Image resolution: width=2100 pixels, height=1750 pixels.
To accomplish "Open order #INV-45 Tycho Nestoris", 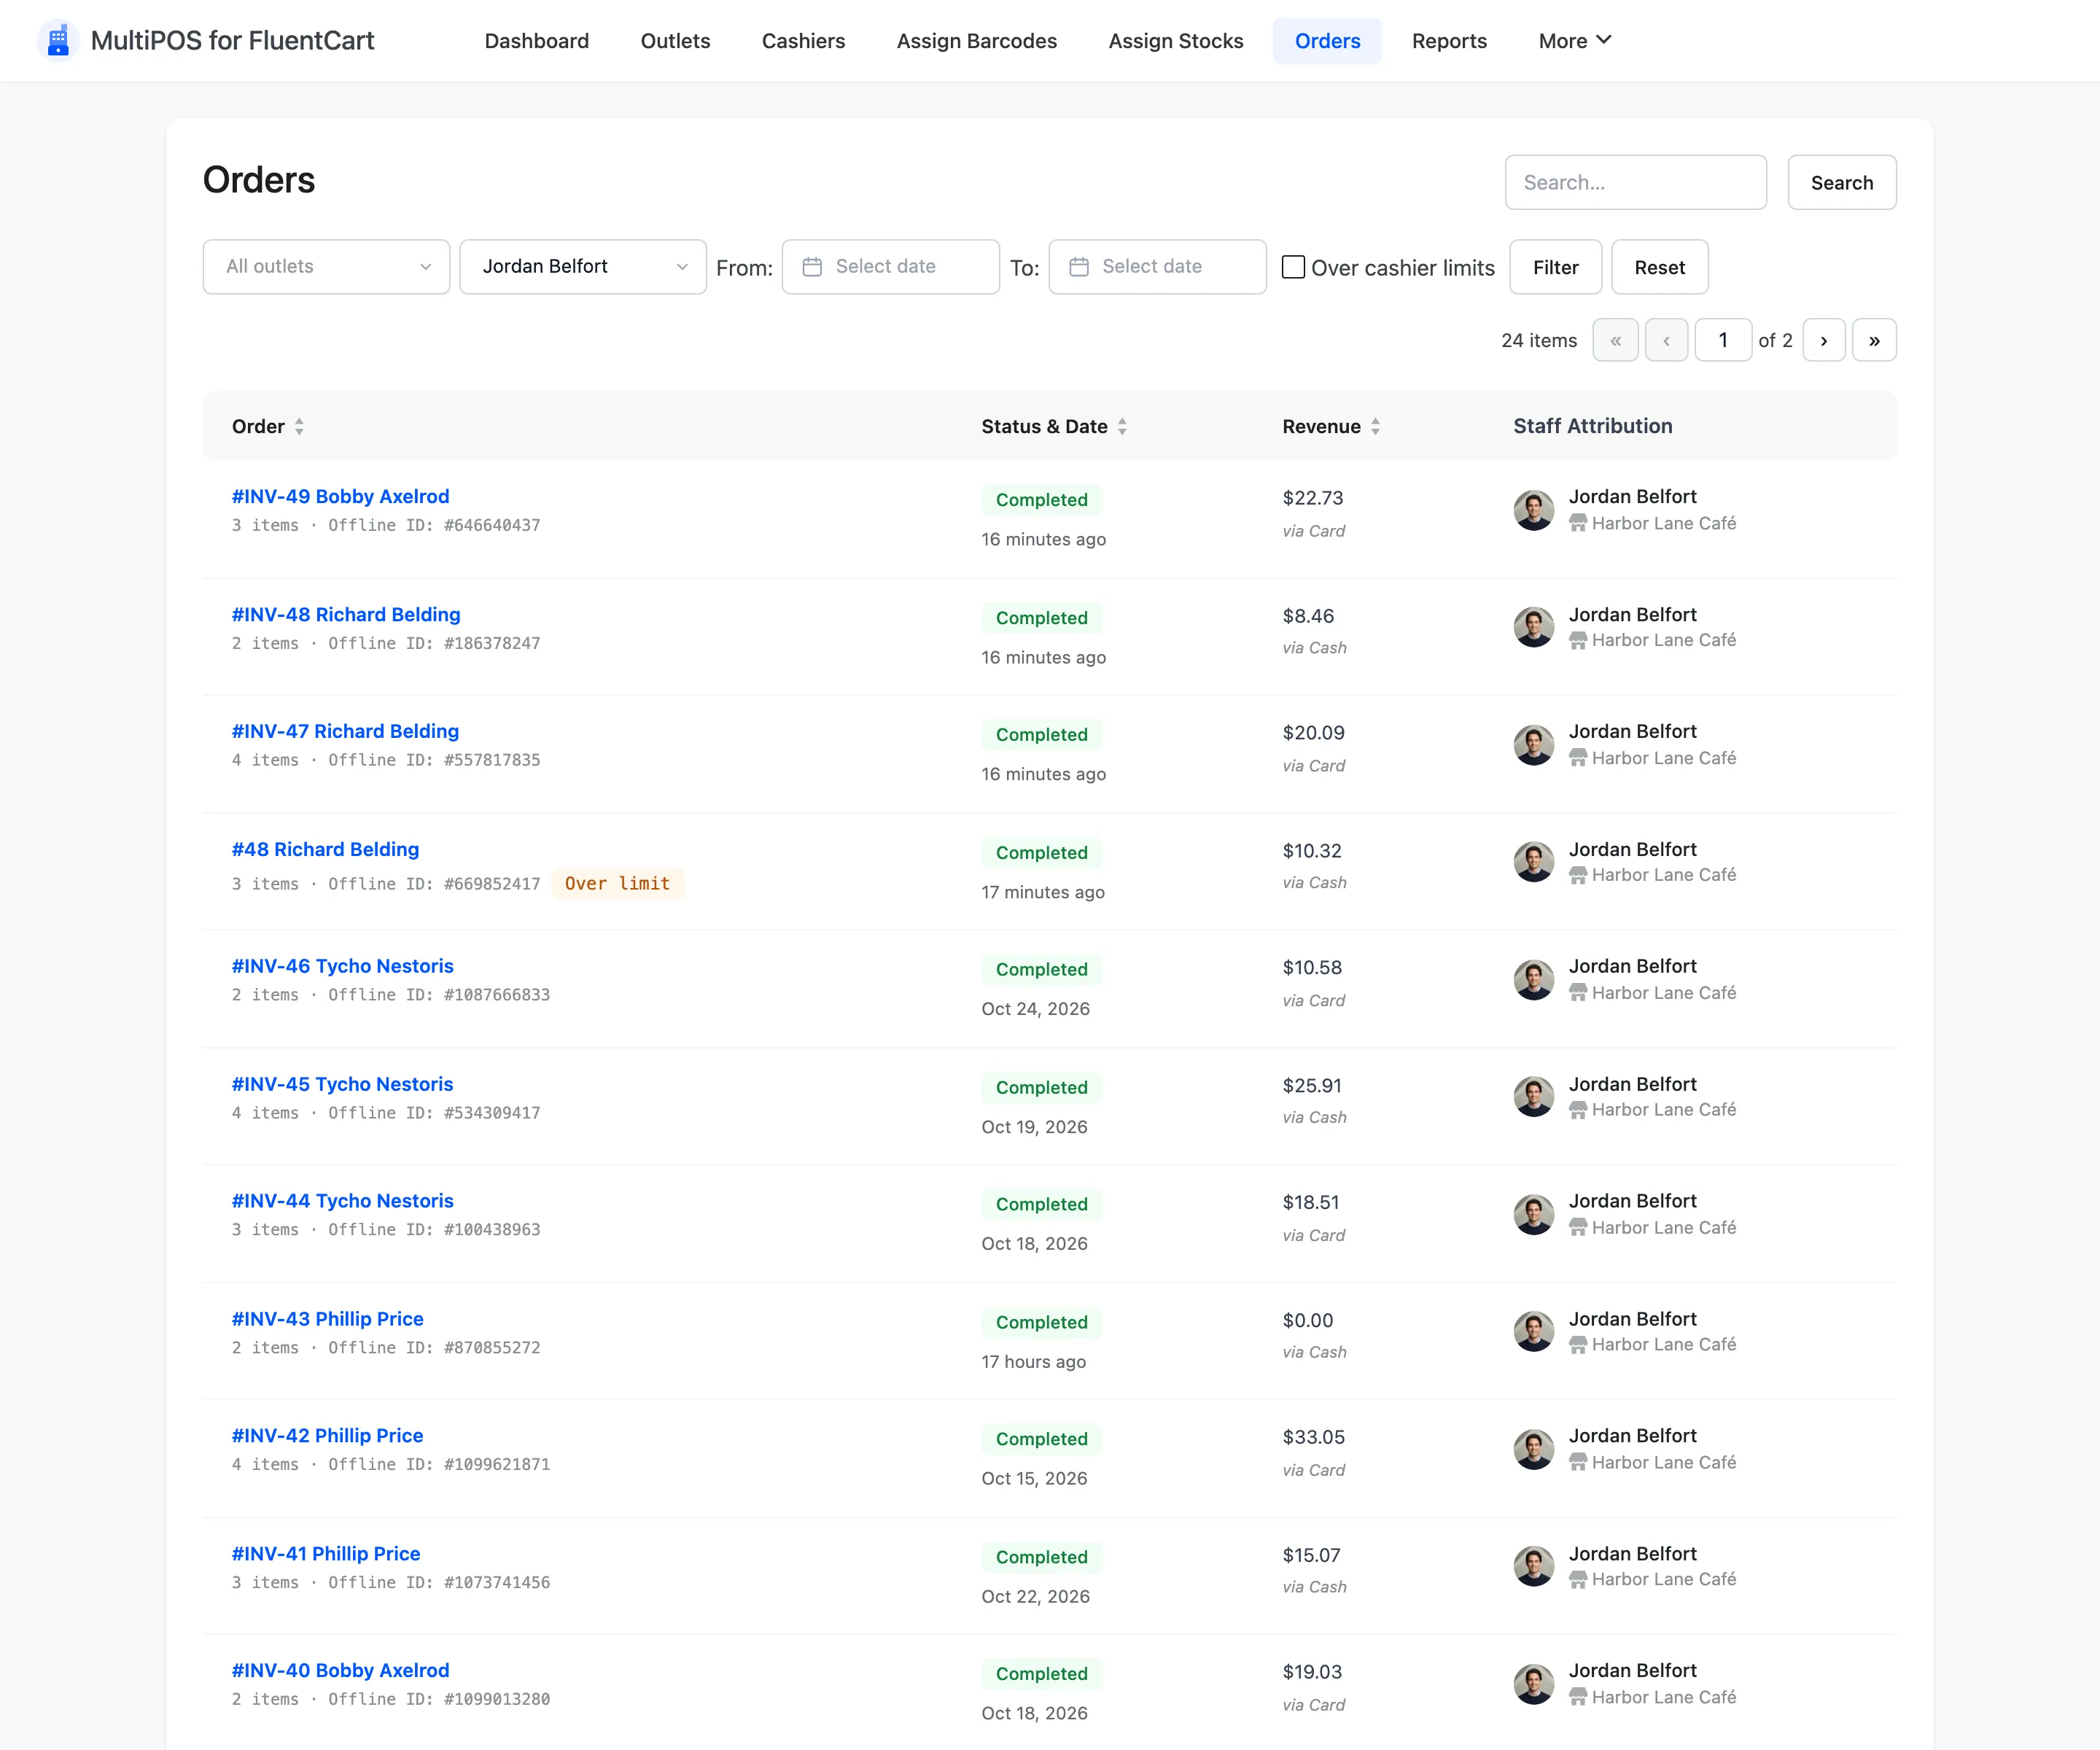I will click(342, 1084).
